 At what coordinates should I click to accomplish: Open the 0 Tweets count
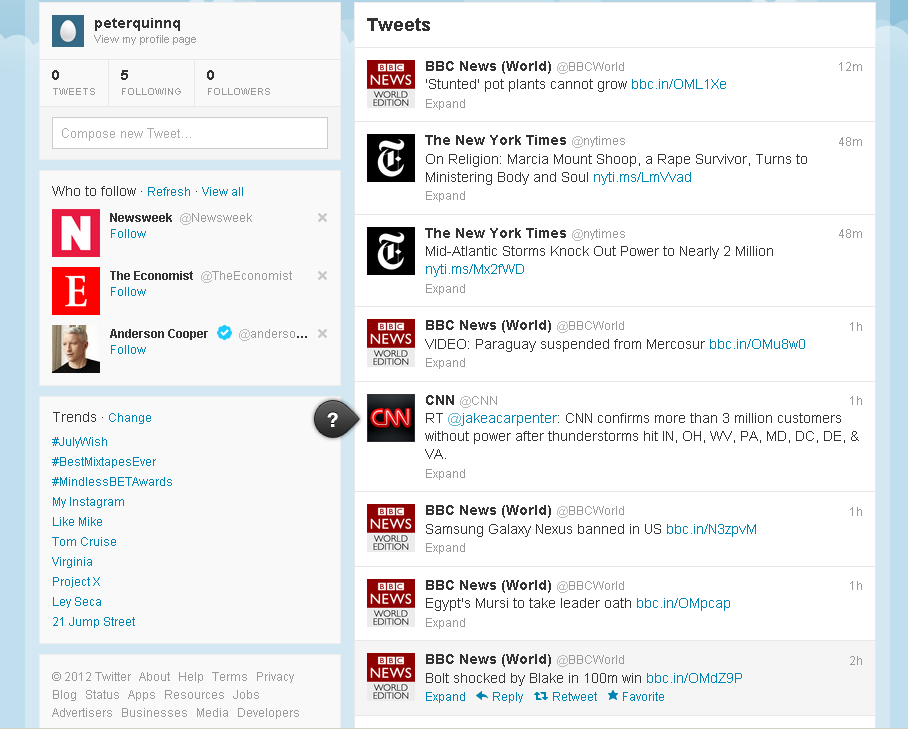tap(74, 83)
